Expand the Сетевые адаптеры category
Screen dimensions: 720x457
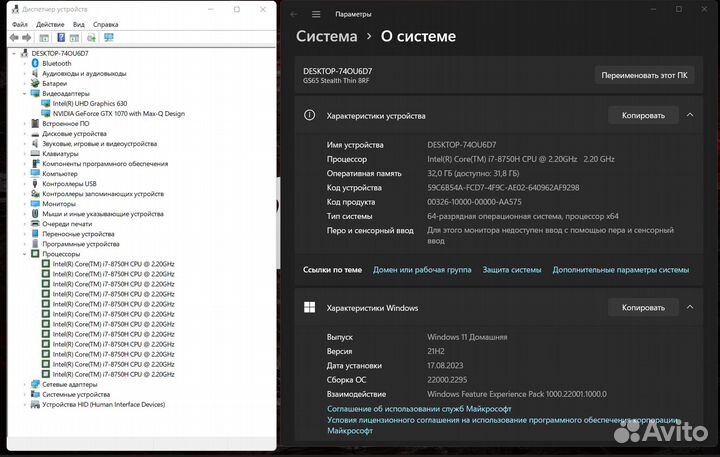[26, 384]
